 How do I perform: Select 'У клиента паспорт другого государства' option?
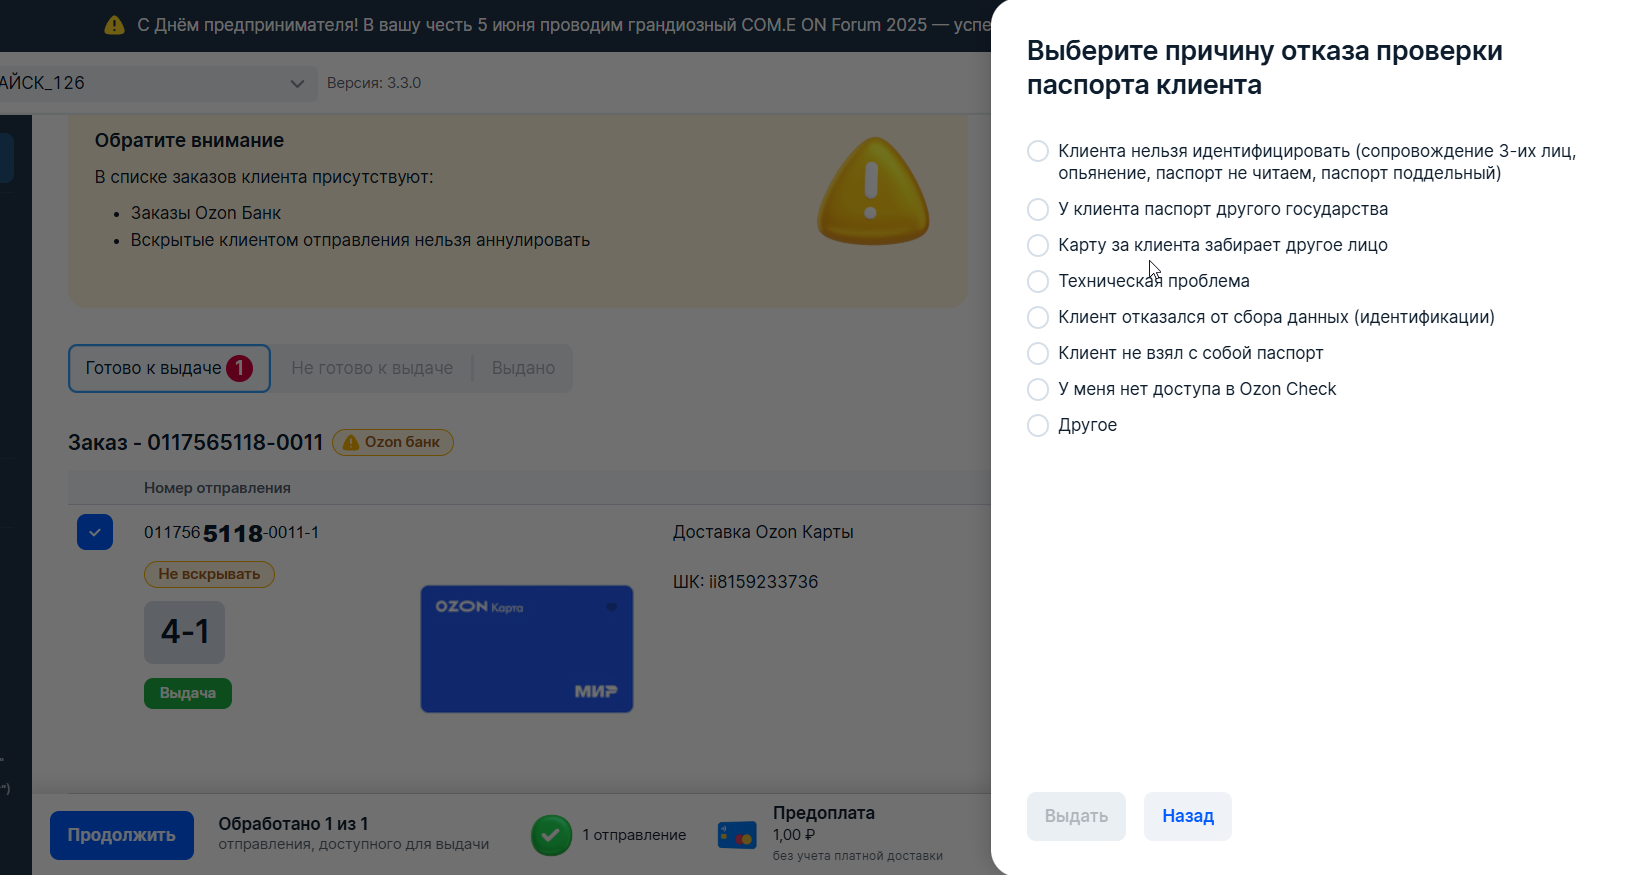[x=1038, y=209]
